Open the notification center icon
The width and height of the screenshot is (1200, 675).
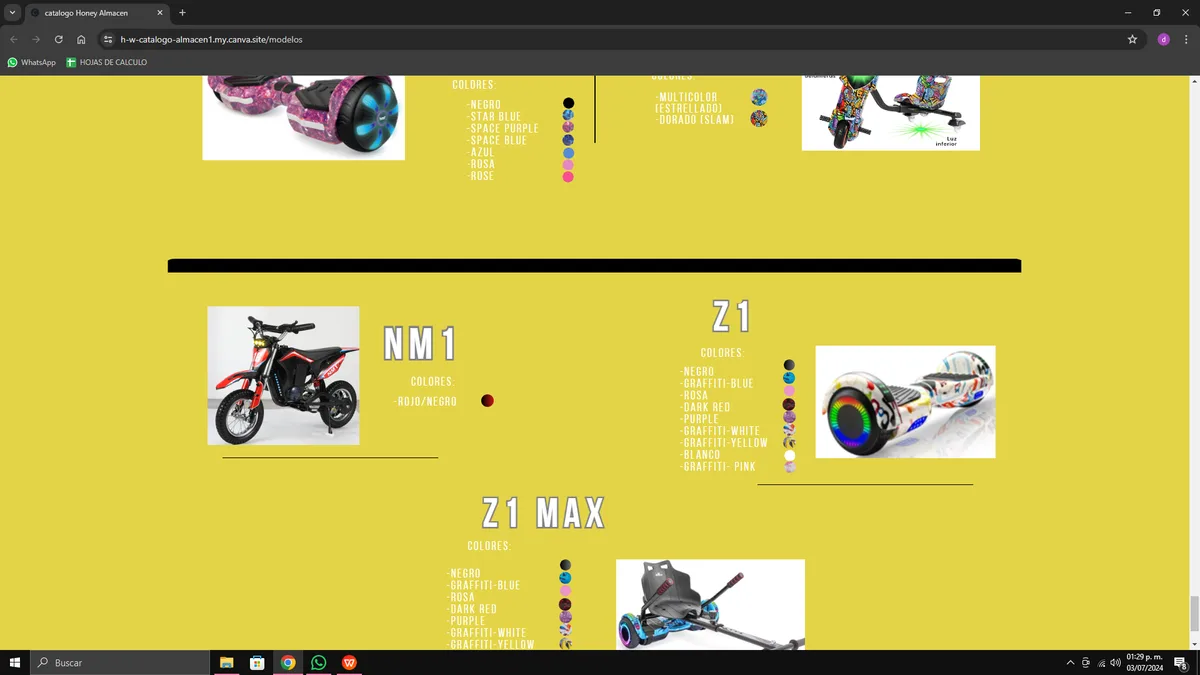[1181, 663]
